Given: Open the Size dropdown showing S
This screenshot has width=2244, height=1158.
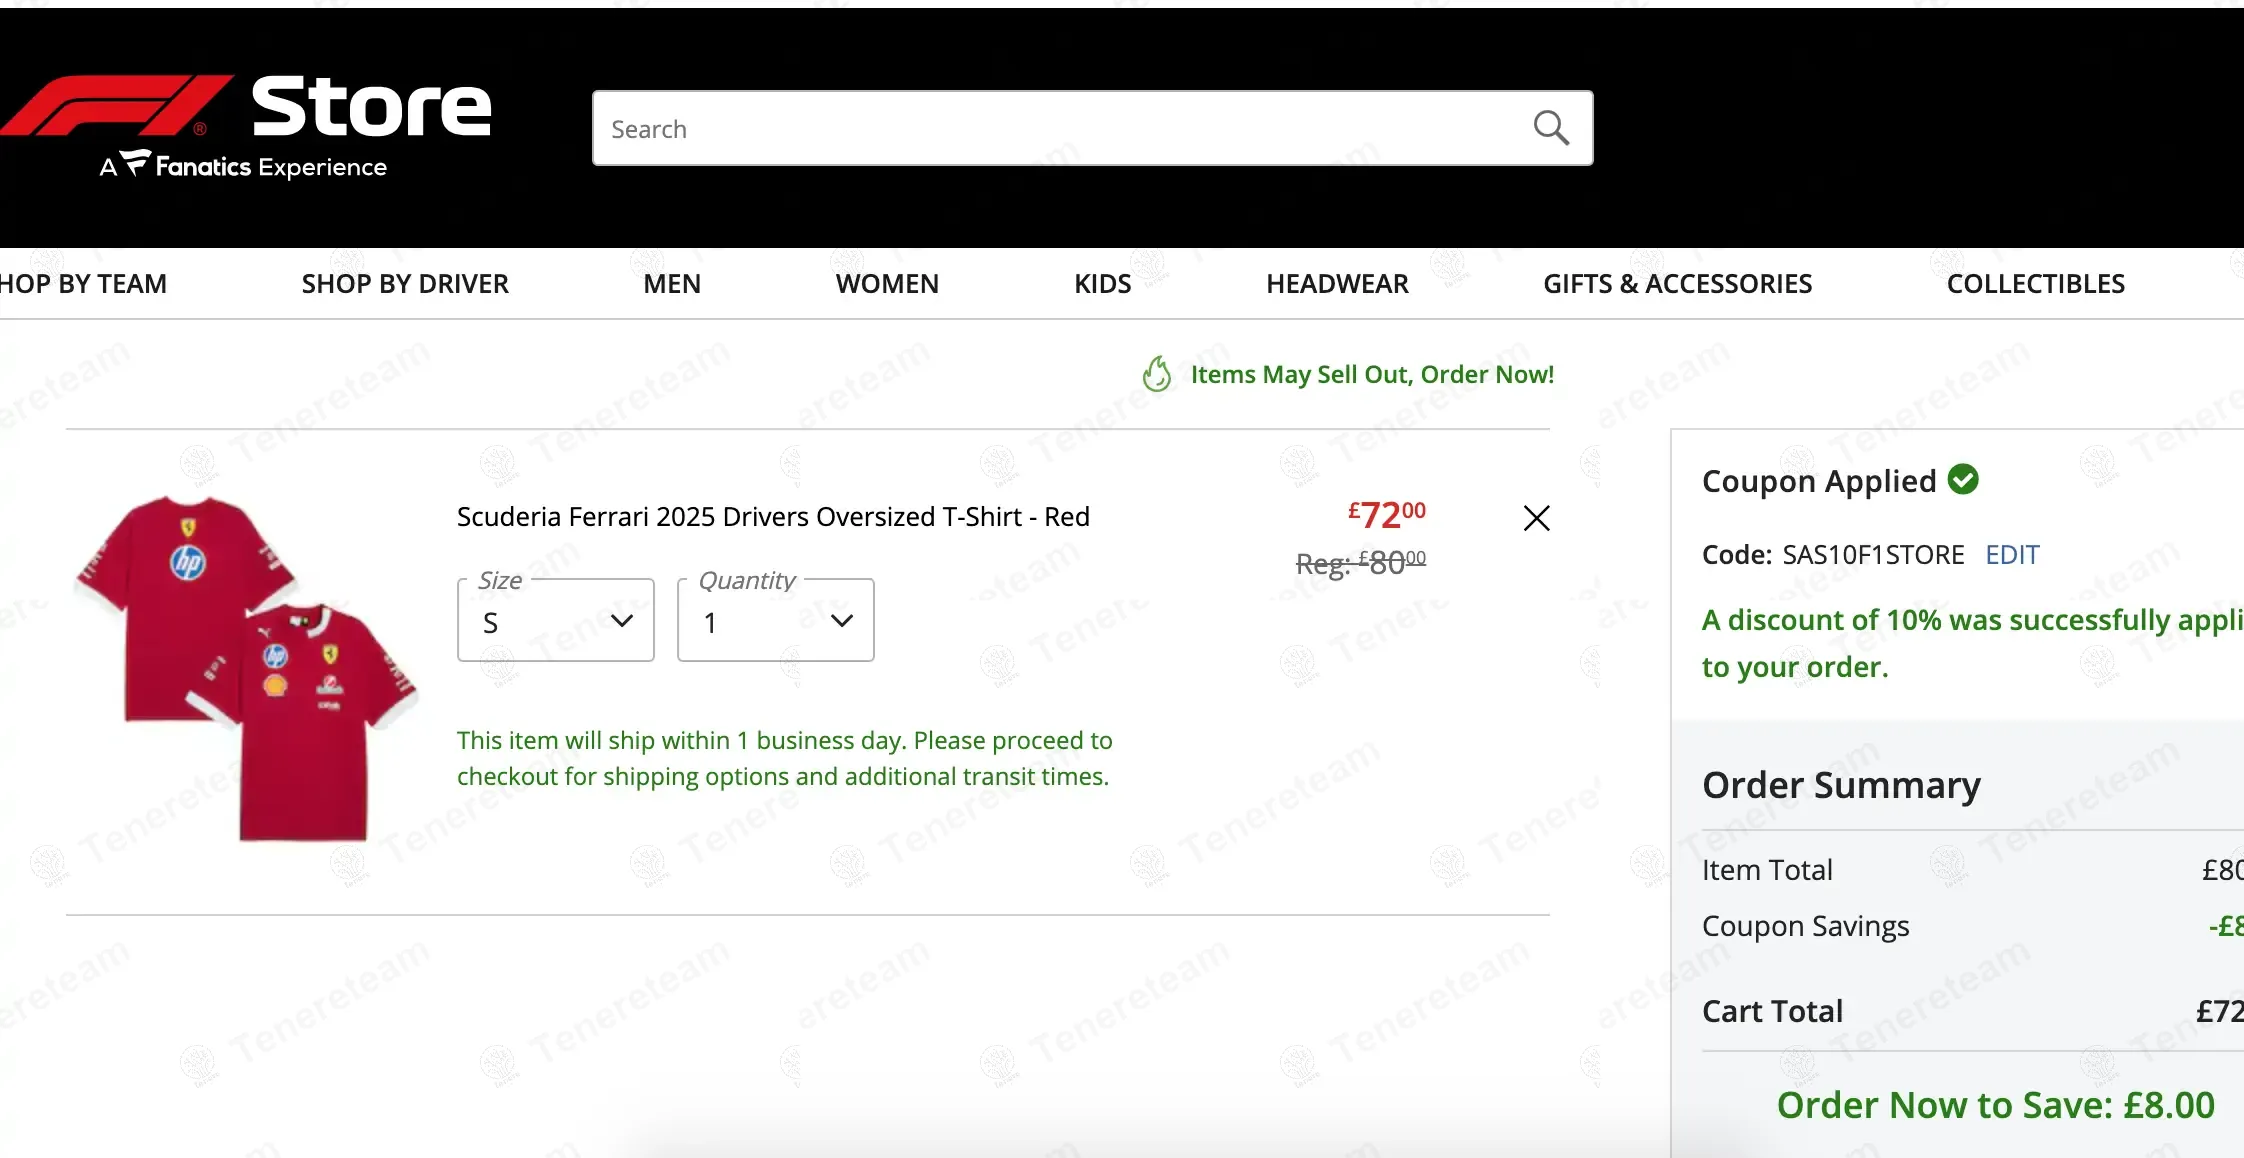Looking at the screenshot, I should point(556,621).
